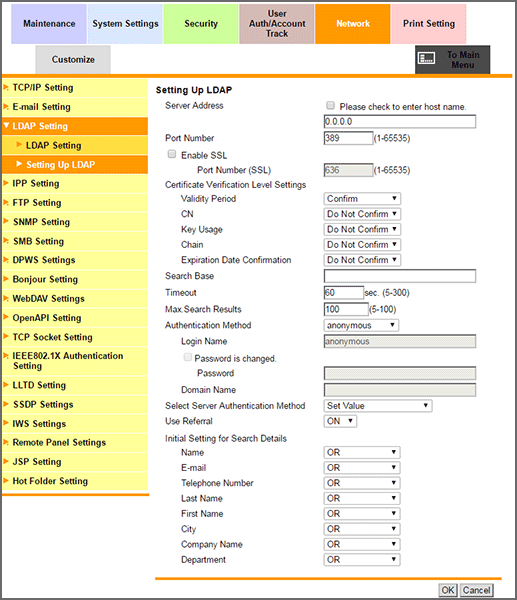Image resolution: width=517 pixels, height=600 pixels.
Task: Open IPP Setting
Action: tap(75, 184)
